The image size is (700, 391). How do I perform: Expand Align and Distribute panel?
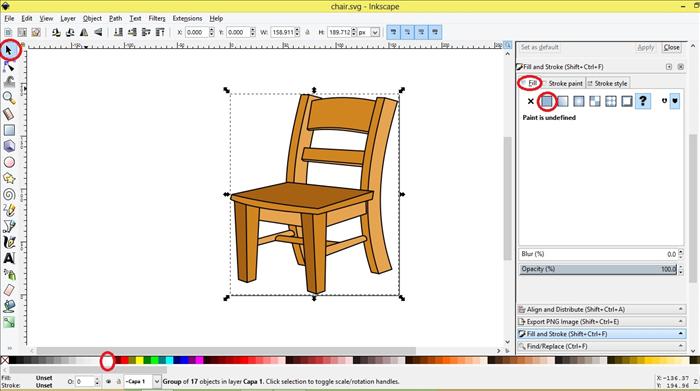(x=601, y=309)
